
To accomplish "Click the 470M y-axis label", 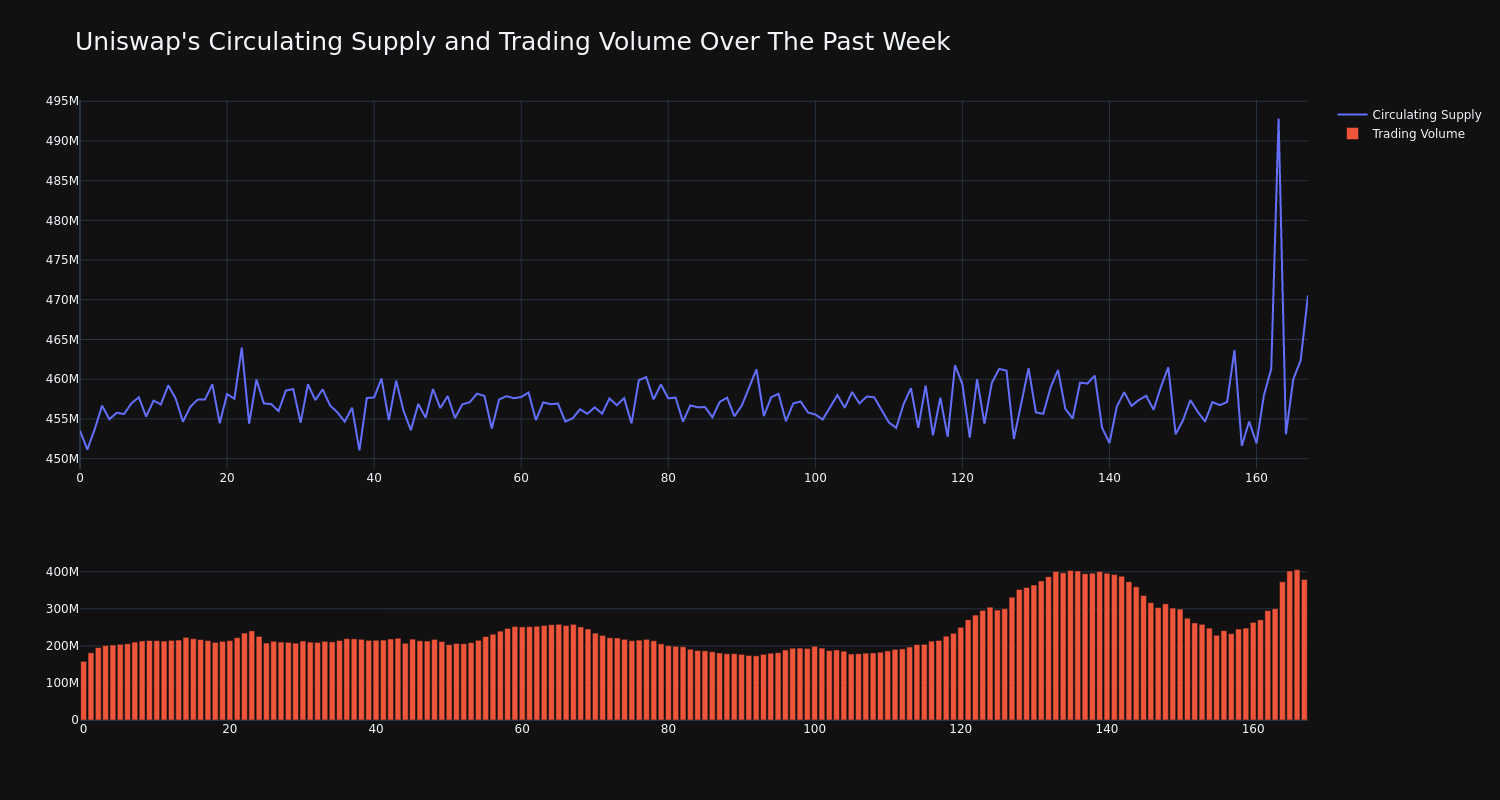I will [62, 300].
